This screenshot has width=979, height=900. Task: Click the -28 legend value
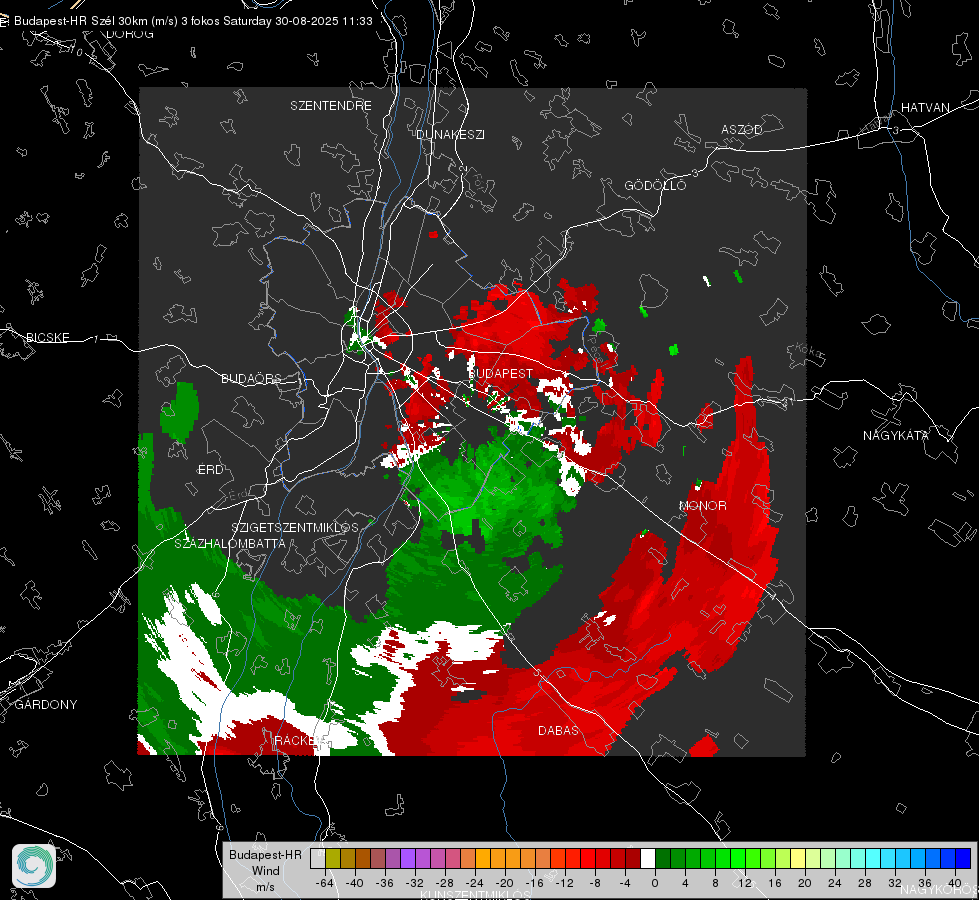[445, 883]
